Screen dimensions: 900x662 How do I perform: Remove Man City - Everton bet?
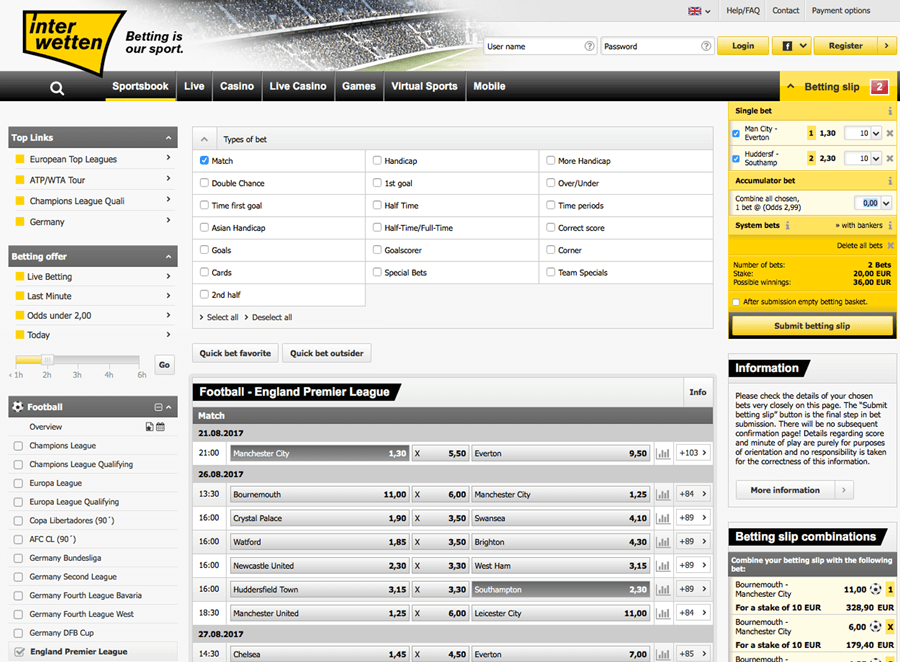pyautogui.click(x=890, y=133)
